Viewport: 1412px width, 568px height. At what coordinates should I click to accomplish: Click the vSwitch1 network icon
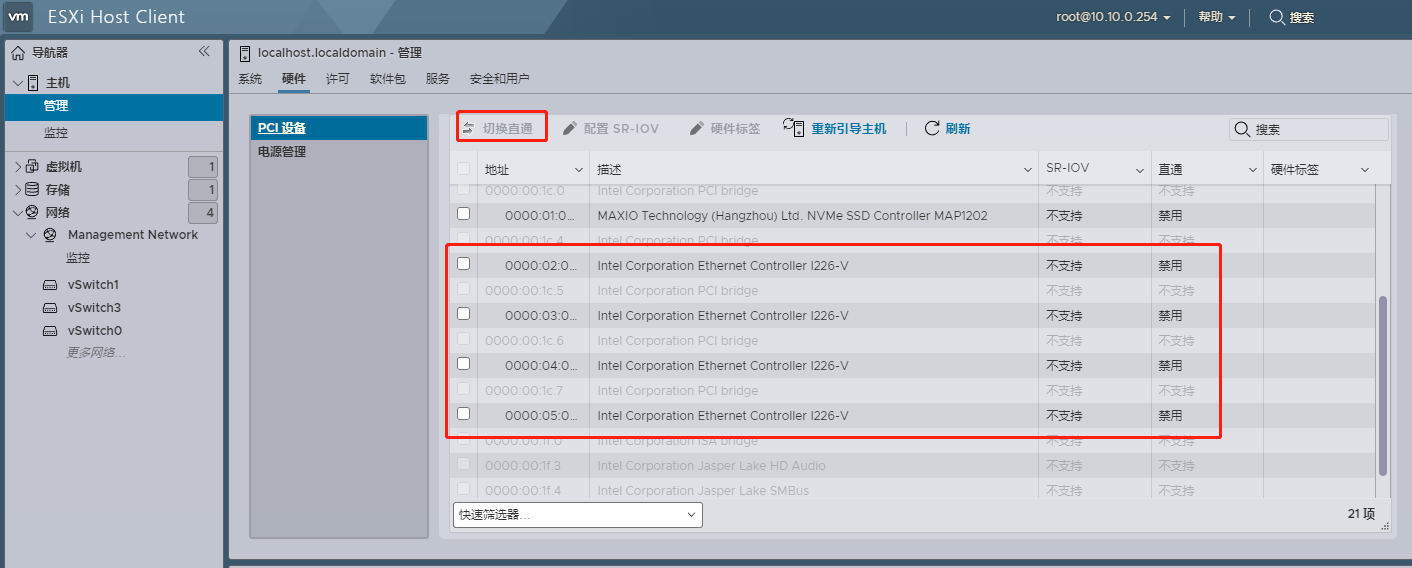click(50, 285)
